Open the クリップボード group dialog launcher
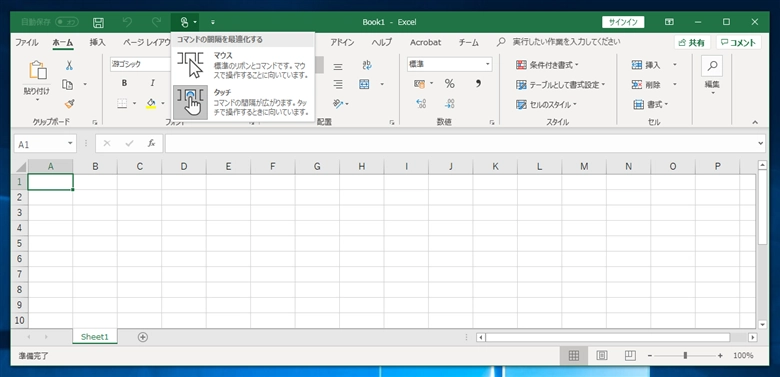Image resolution: width=780 pixels, height=377 pixels. (x=94, y=122)
